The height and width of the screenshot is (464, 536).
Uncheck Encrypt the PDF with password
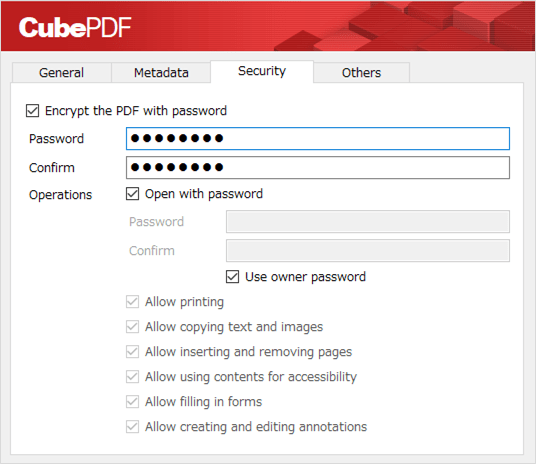click(33, 111)
